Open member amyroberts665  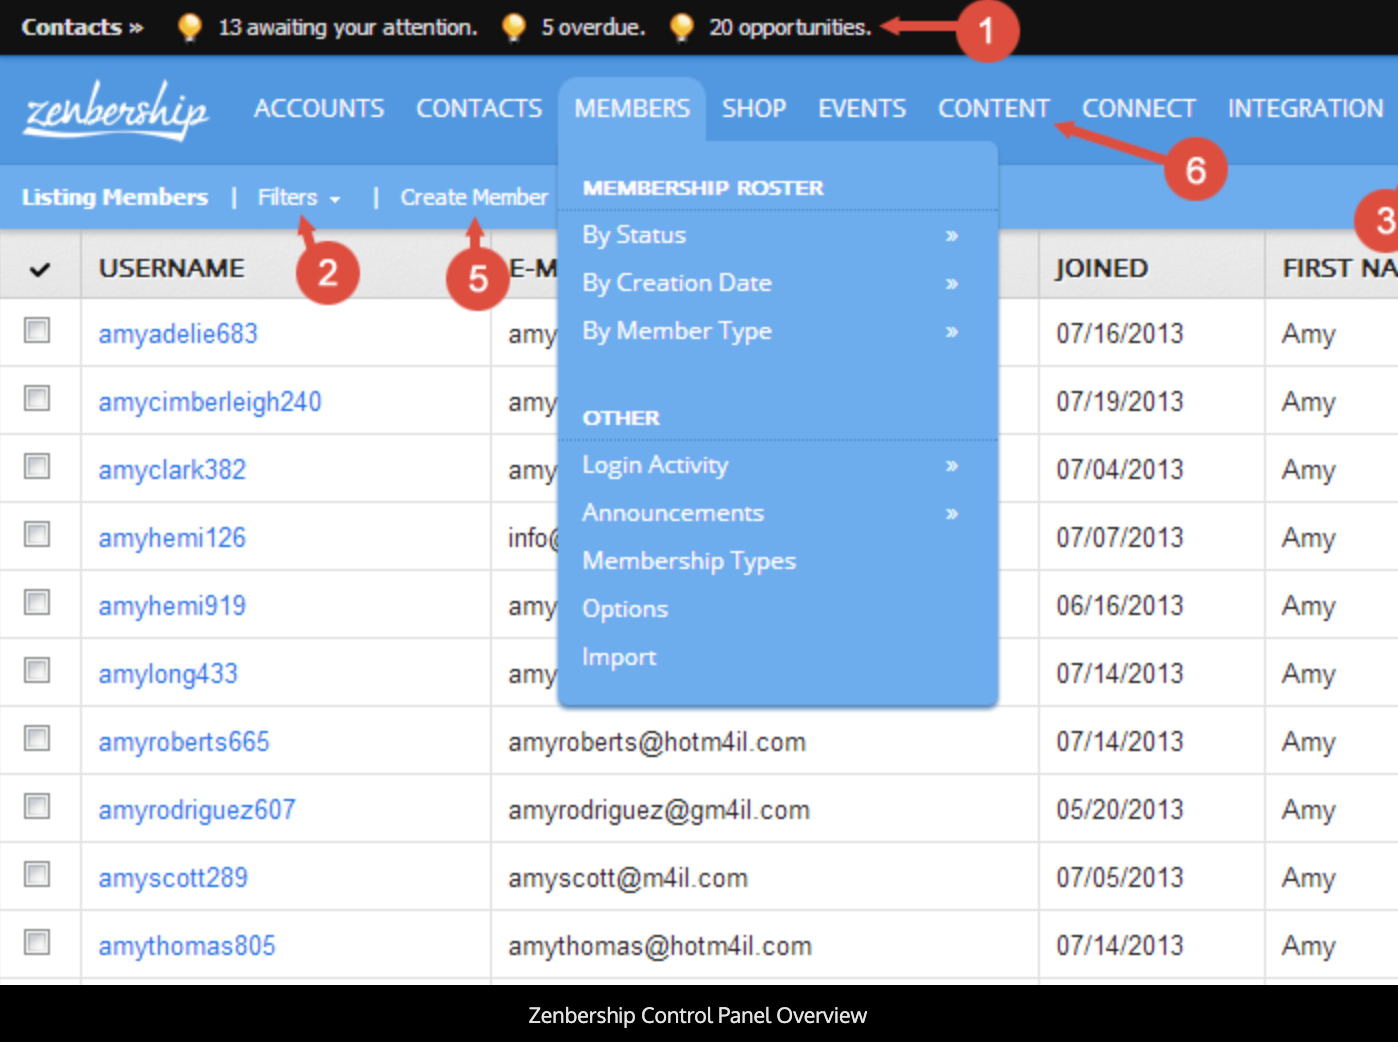click(184, 742)
